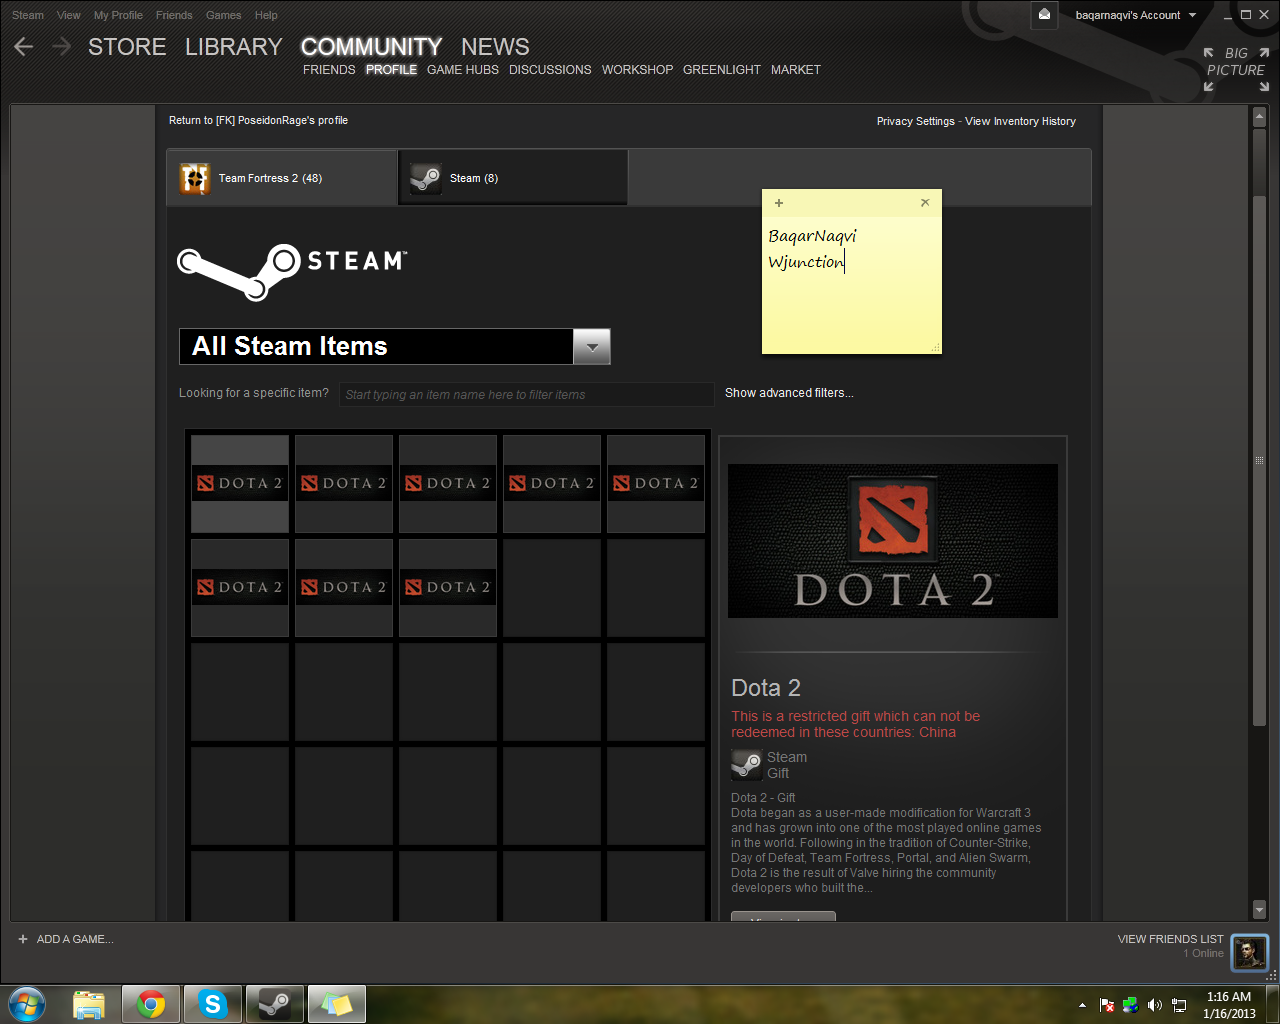This screenshot has height=1024, width=1280.
Task: Open Privacy Settings link
Action: tap(916, 121)
